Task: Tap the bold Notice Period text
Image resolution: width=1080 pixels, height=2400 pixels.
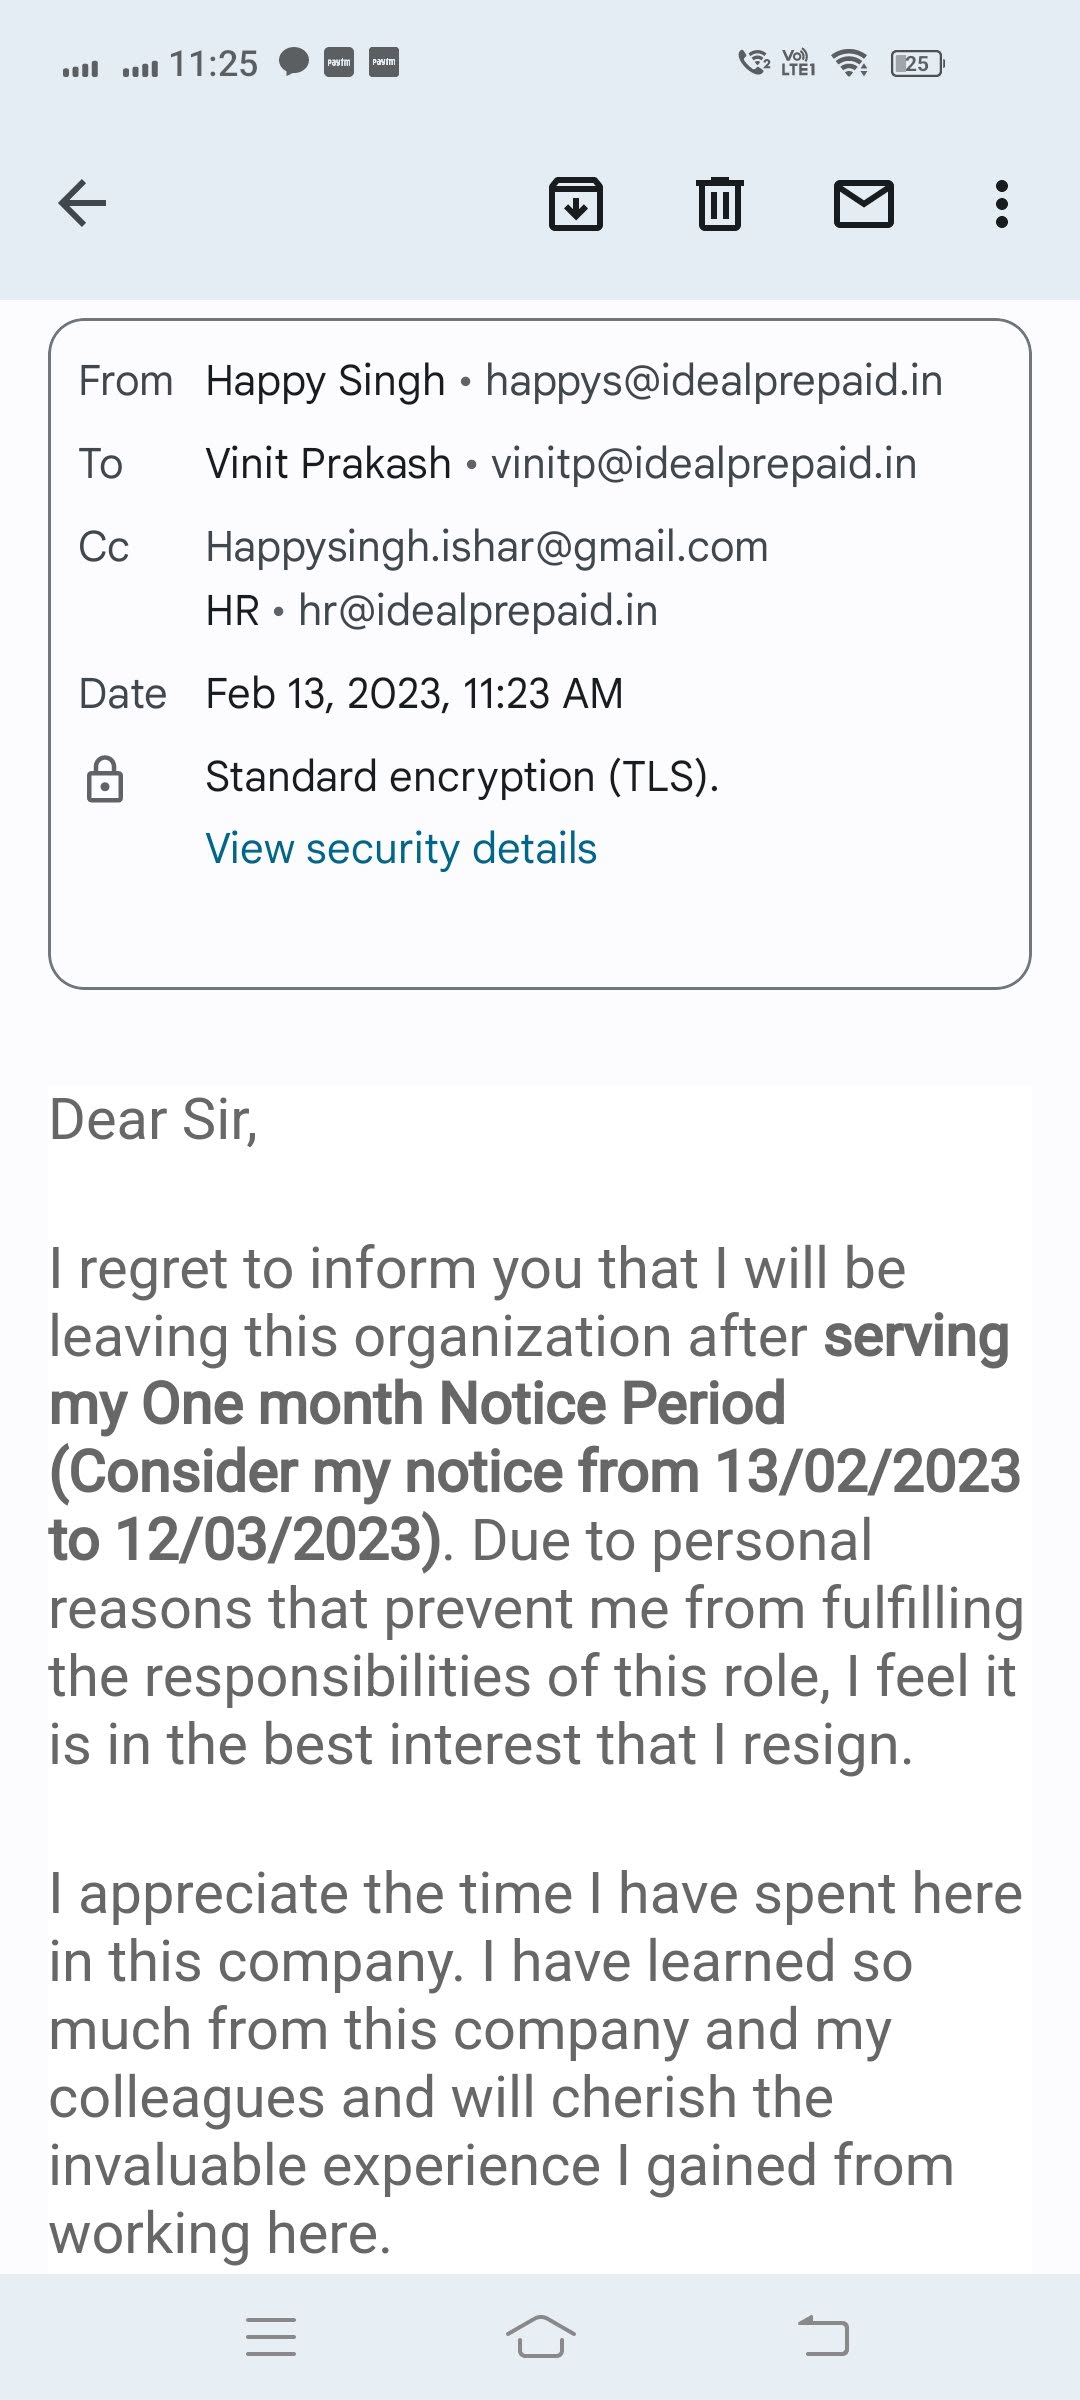Action: tap(612, 1404)
